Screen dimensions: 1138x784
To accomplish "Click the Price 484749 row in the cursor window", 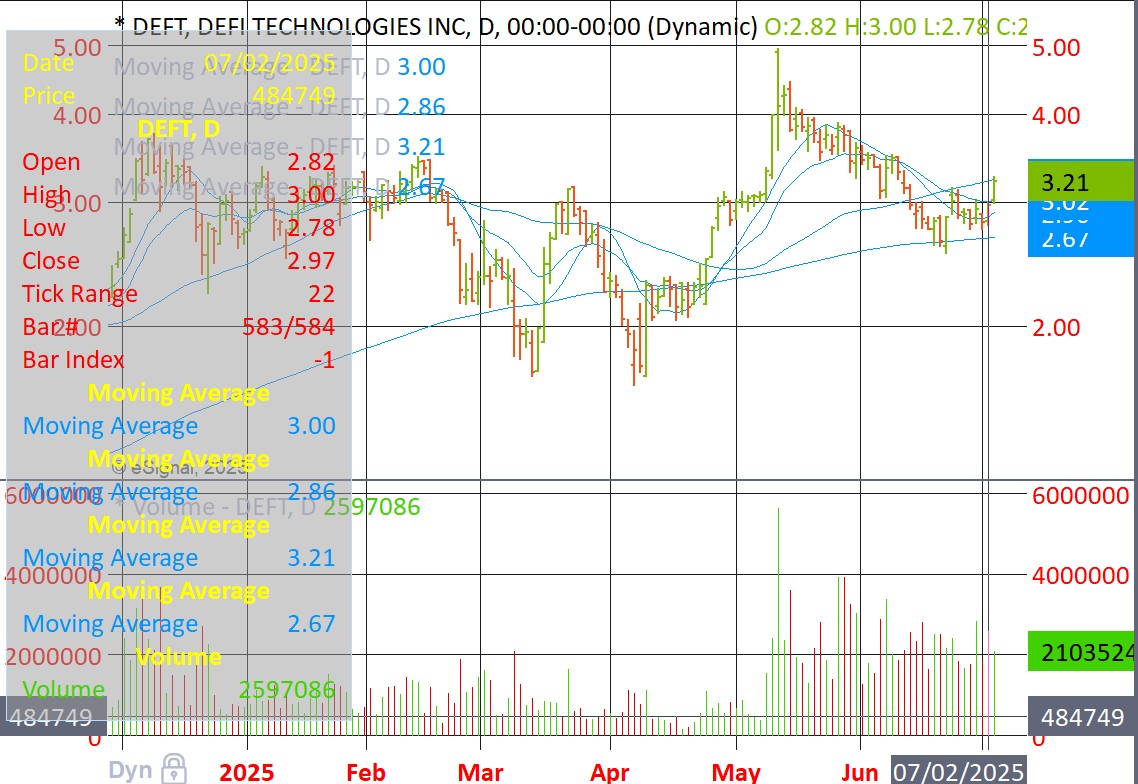I will pos(179,95).
